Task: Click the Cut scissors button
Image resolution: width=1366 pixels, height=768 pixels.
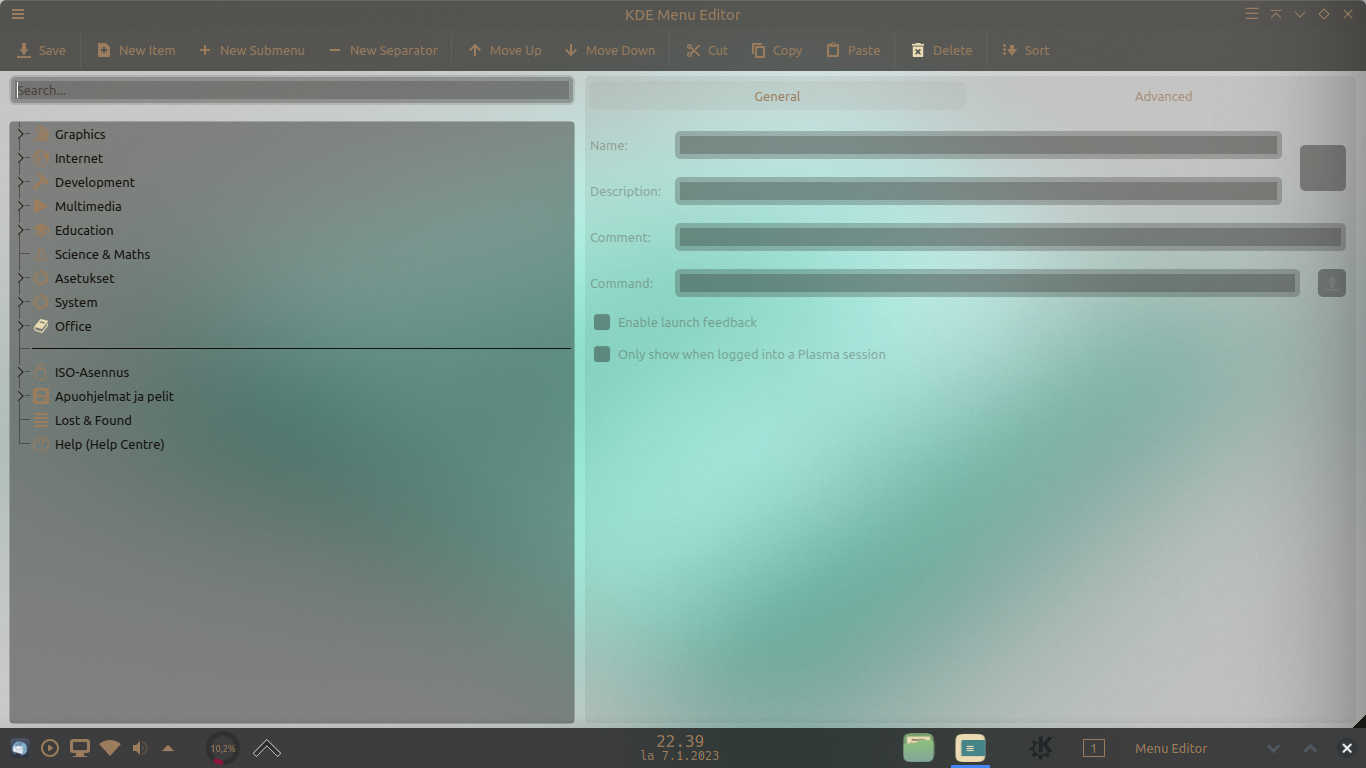Action: coord(706,50)
